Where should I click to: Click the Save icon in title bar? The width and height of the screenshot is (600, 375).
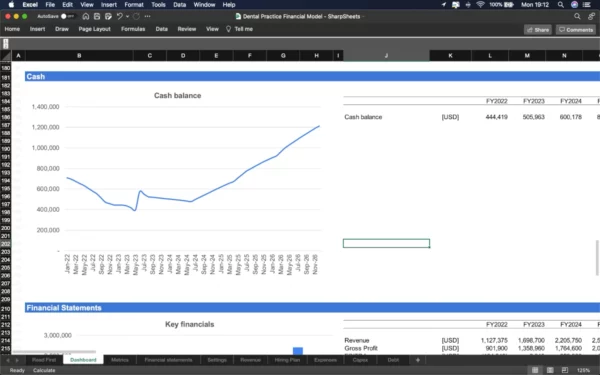tap(97, 16)
